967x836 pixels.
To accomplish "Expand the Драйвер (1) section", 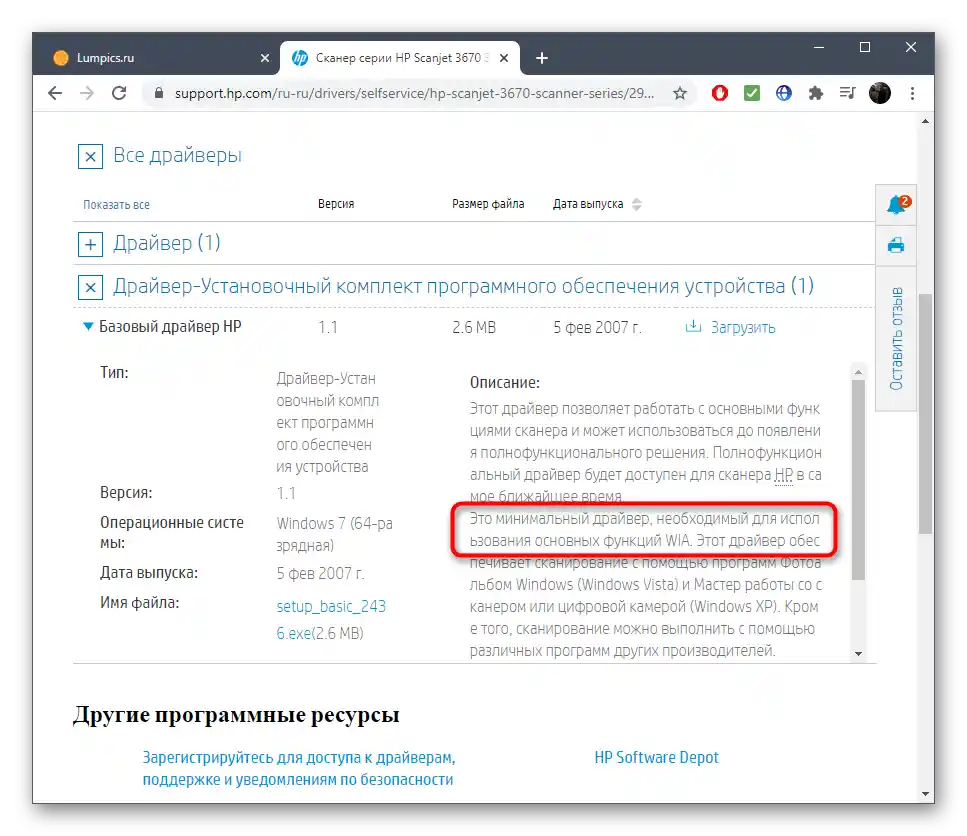I will [90, 245].
